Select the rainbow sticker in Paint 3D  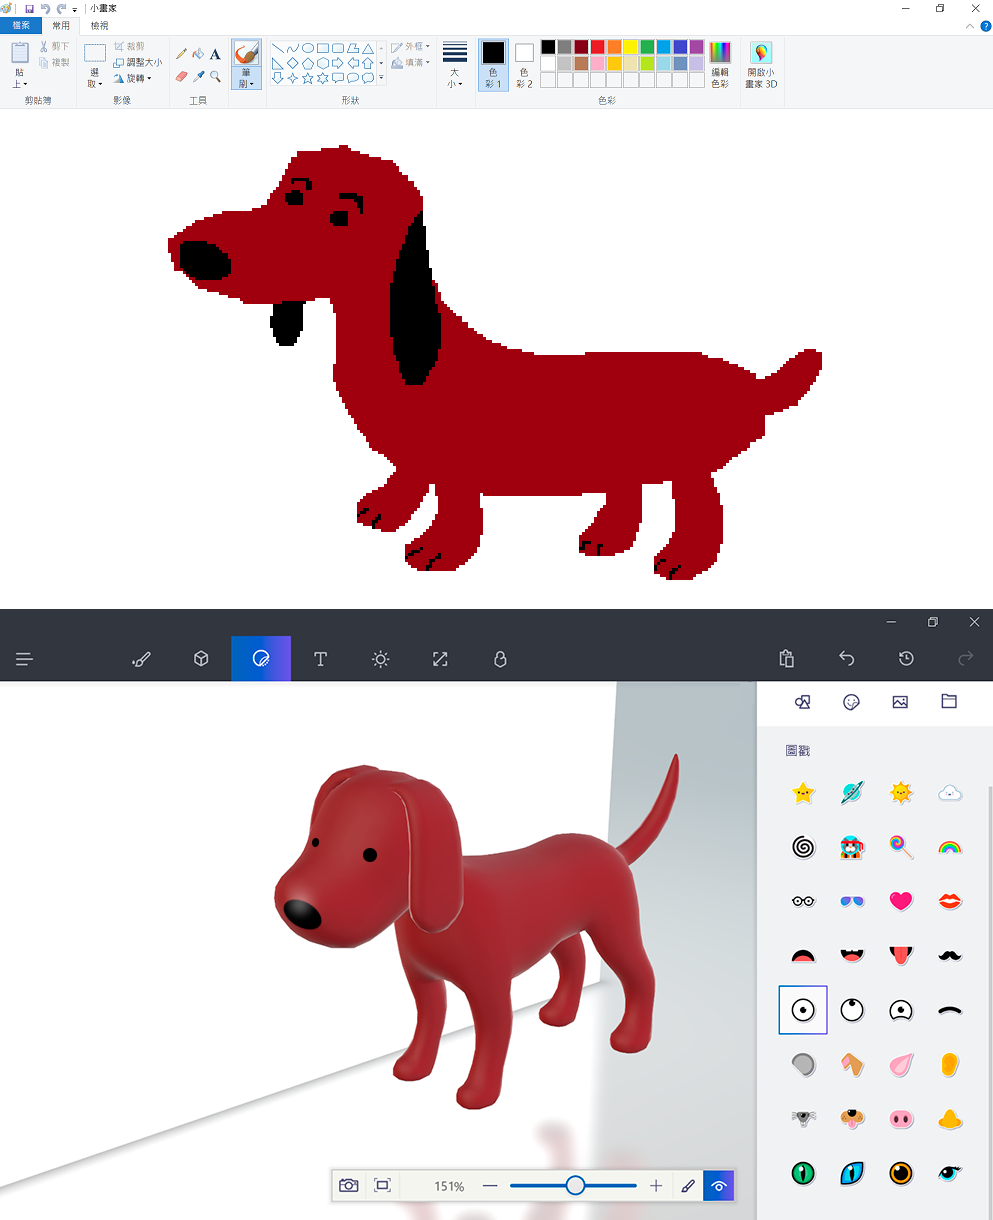tap(950, 848)
